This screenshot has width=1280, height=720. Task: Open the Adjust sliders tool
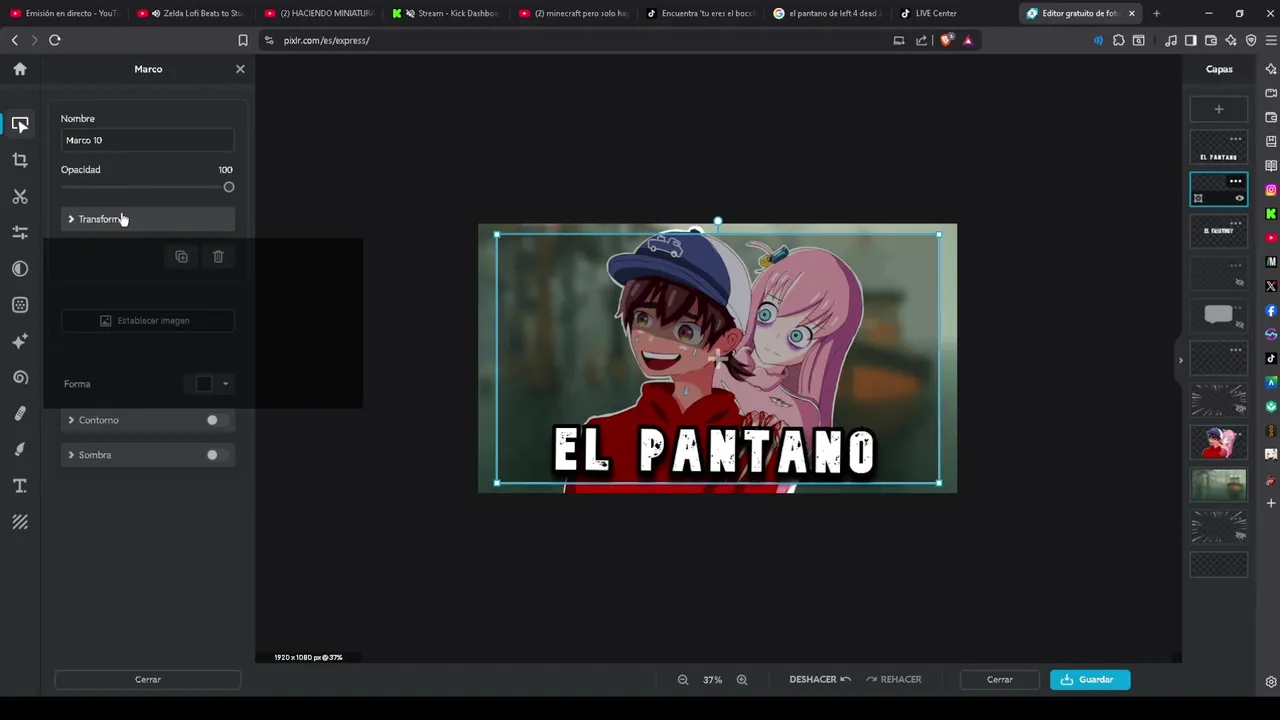(x=20, y=232)
